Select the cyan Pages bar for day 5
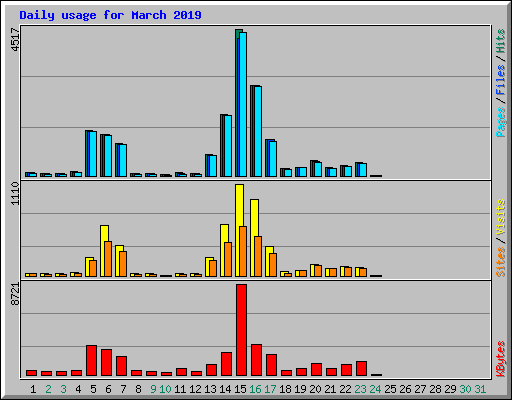Viewport: 512px width, 400px height. point(93,154)
